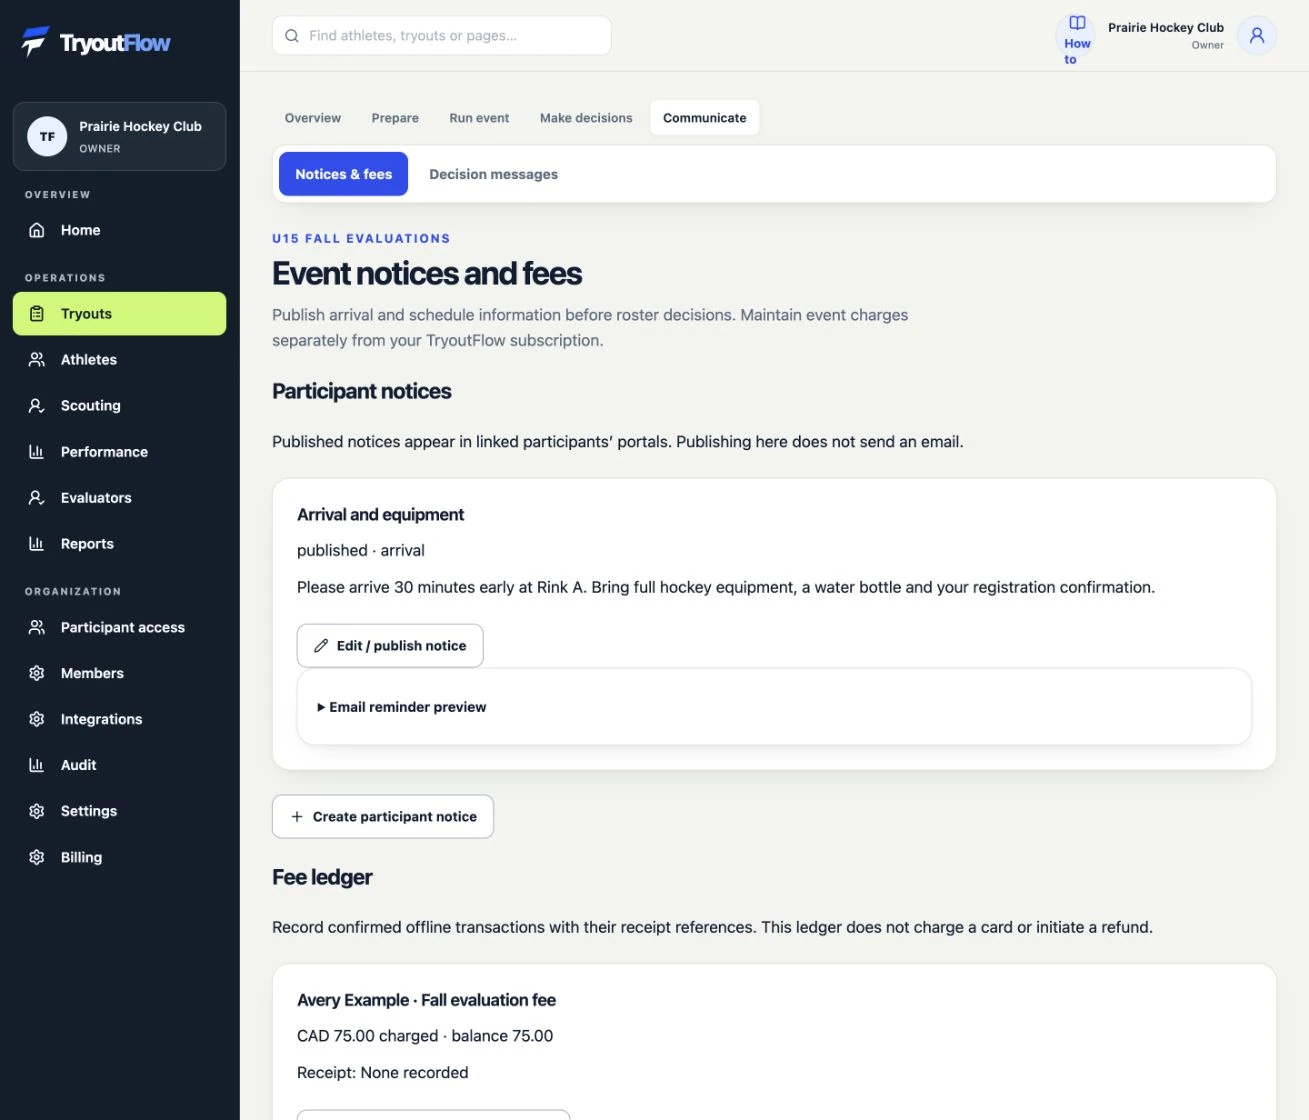Screen dimensions: 1309x1120
Task: Click the Find athletes search field
Action: (442, 36)
